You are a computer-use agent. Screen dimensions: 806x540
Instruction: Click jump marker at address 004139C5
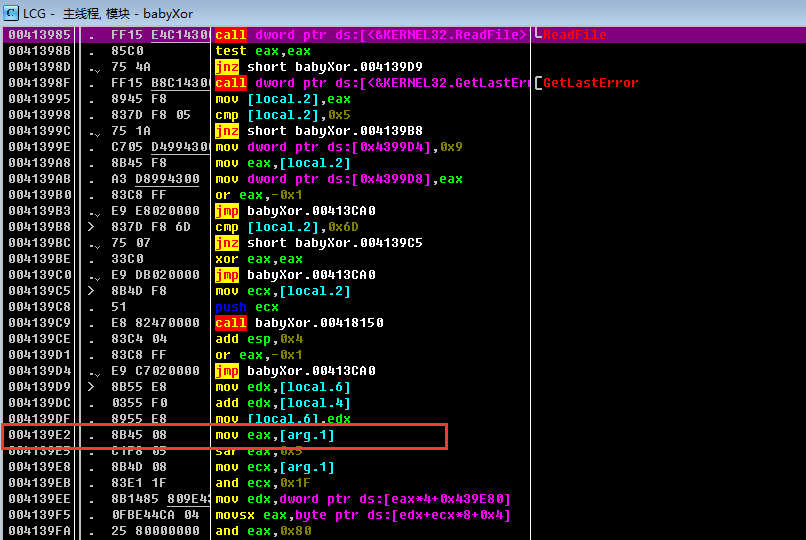[91, 291]
